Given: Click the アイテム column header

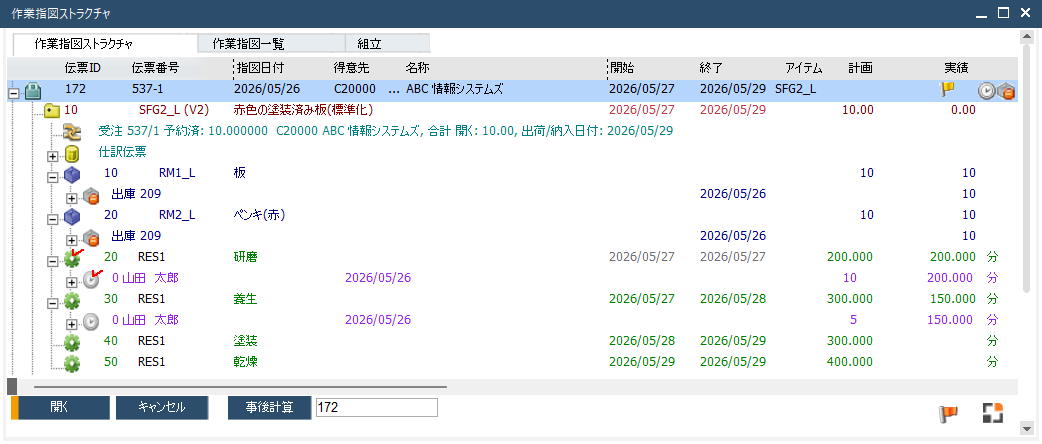Looking at the screenshot, I should pyautogui.click(x=803, y=68).
